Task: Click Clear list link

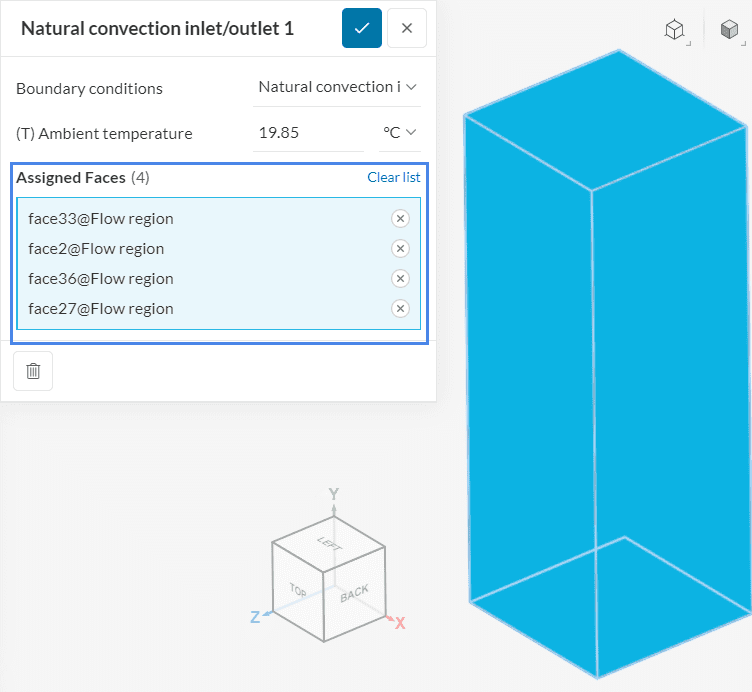Action: pos(393,177)
